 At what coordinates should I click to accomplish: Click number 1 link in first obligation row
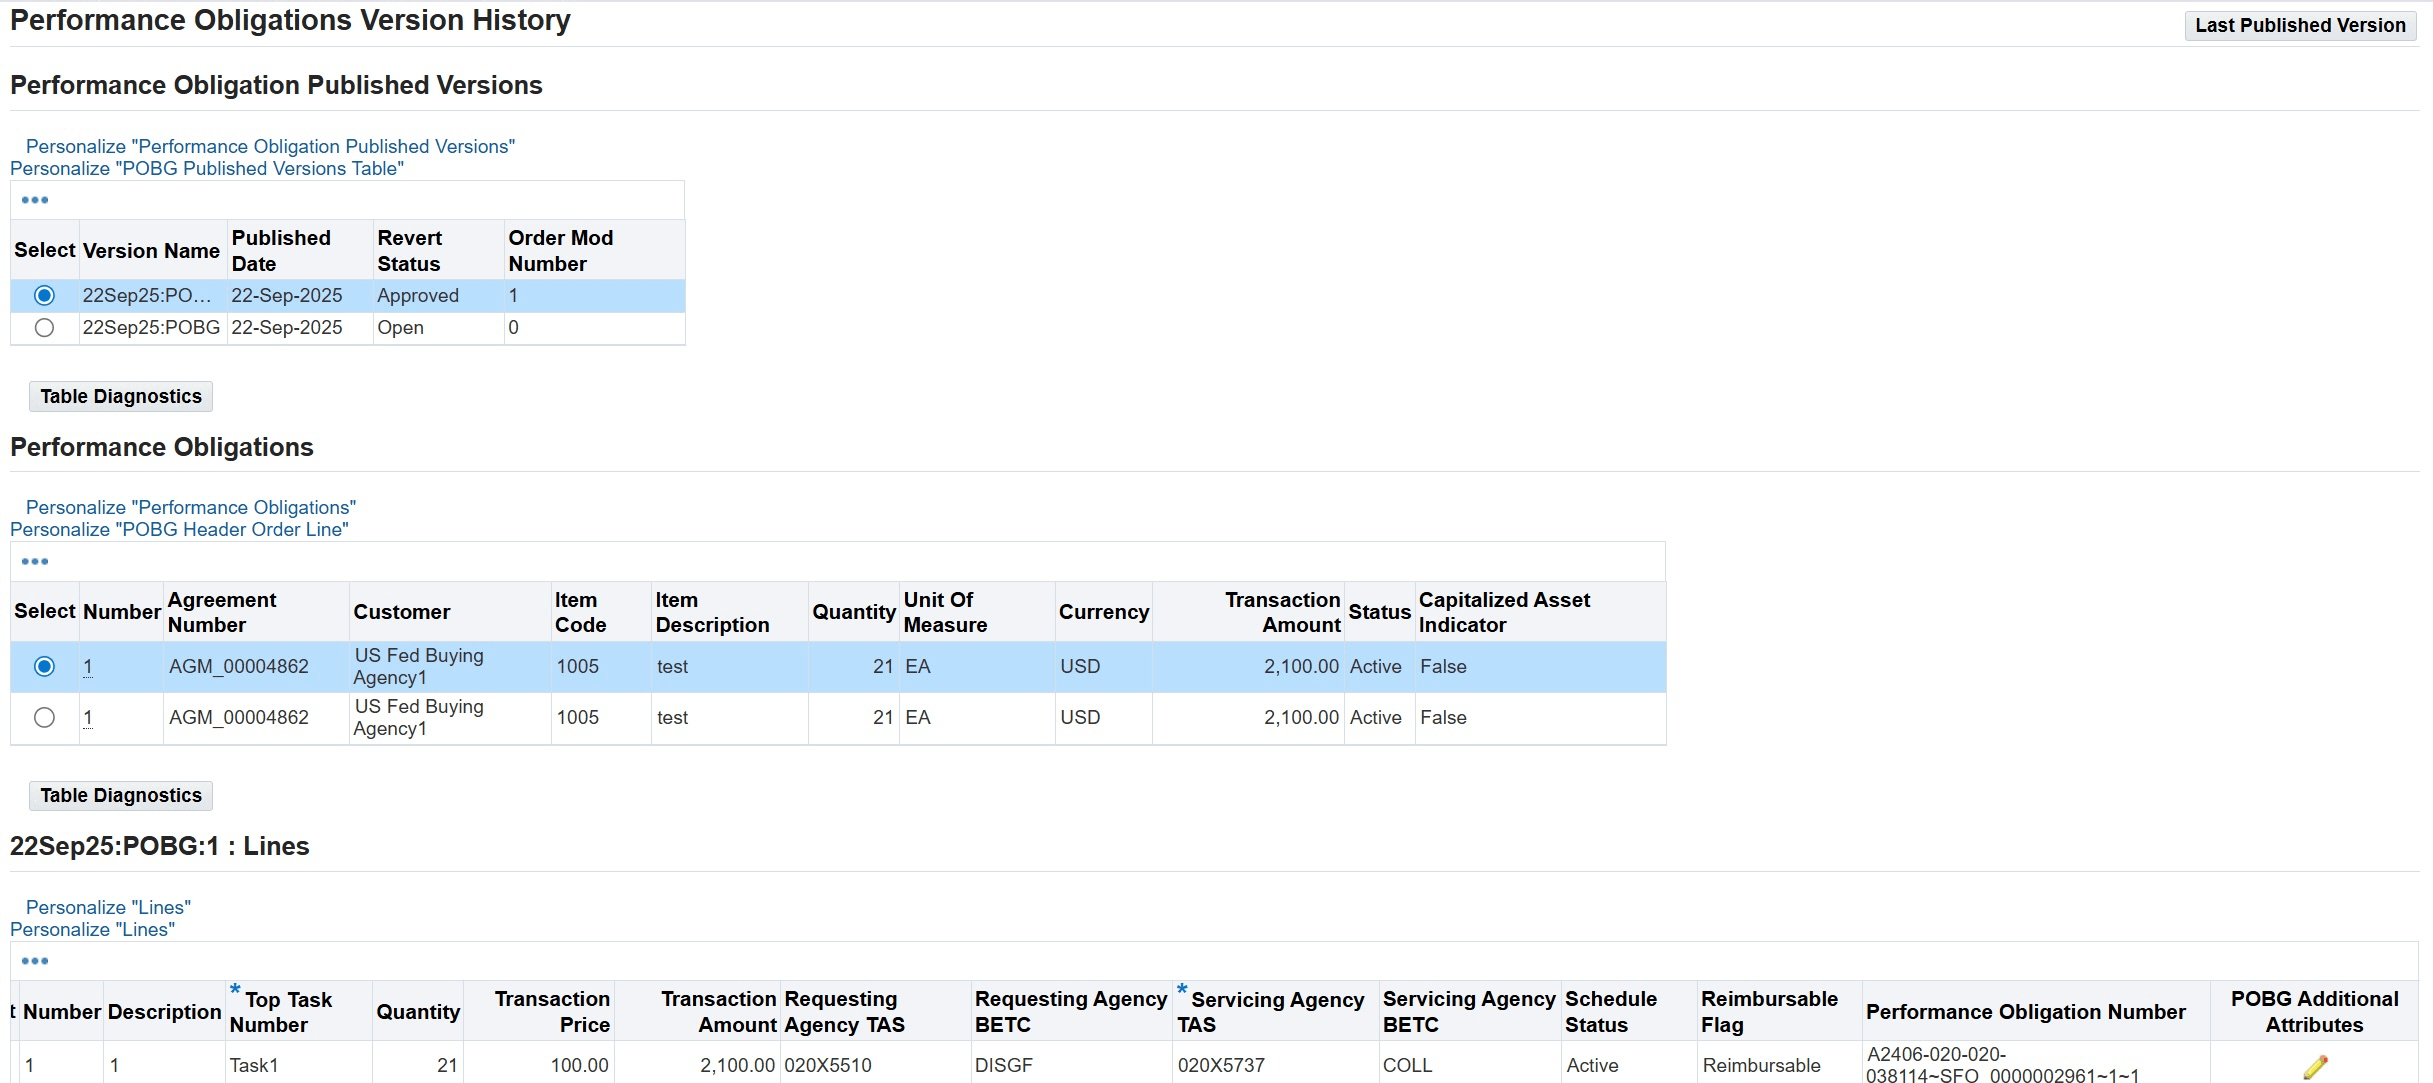coord(88,667)
